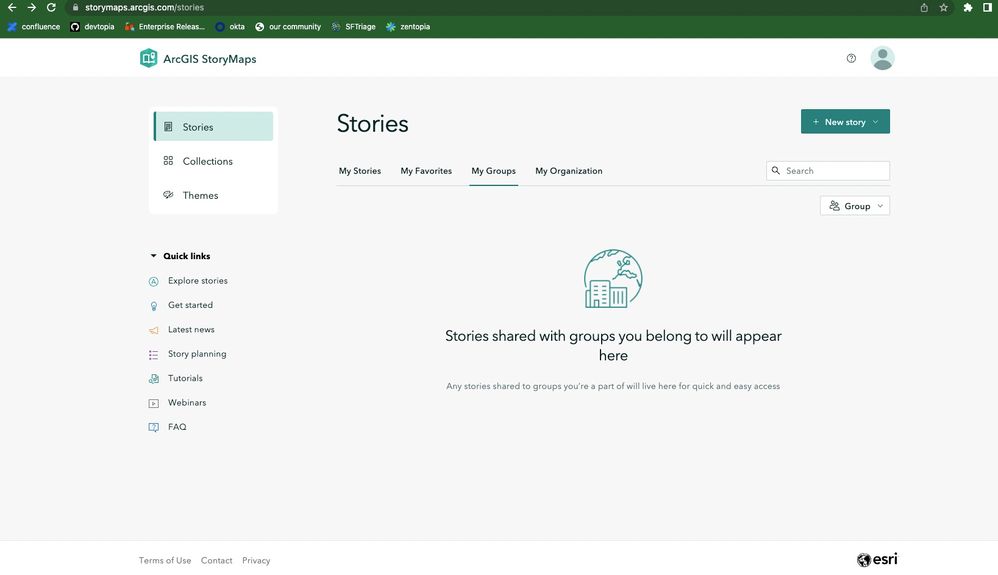Open Terms of Use footer link
Image resolution: width=998 pixels, height=575 pixels.
pyautogui.click(x=165, y=560)
